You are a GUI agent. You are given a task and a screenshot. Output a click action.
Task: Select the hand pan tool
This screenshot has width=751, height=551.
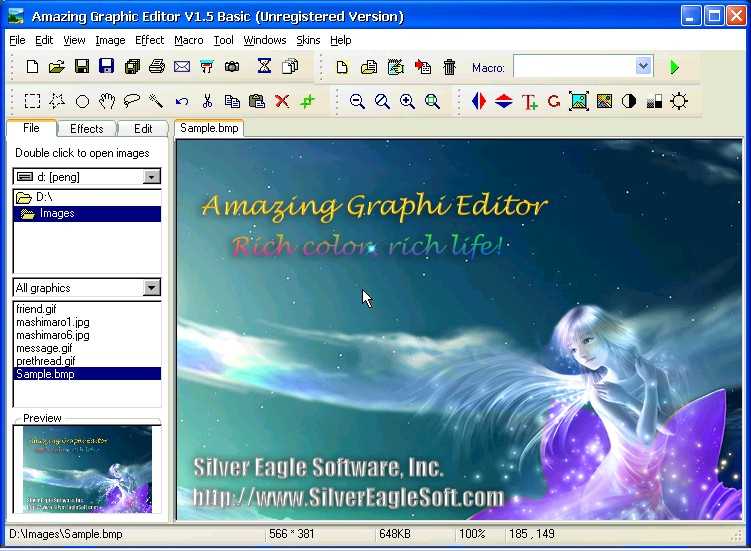(x=107, y=101)
